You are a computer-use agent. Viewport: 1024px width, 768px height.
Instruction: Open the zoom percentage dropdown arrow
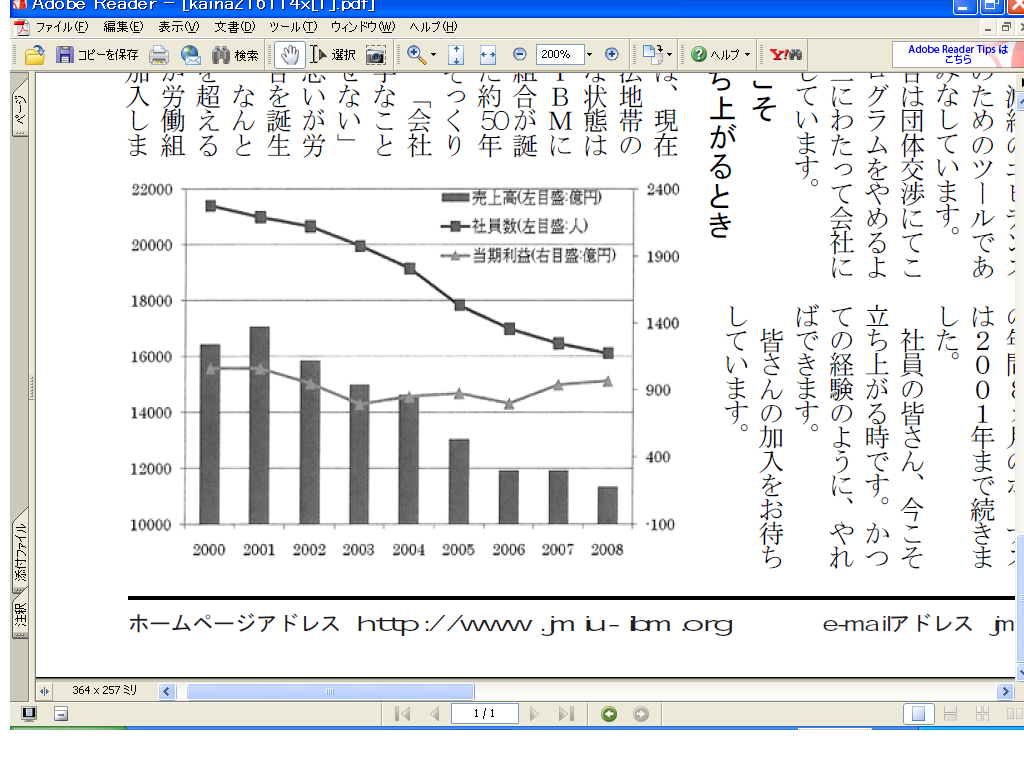[589, 55]
